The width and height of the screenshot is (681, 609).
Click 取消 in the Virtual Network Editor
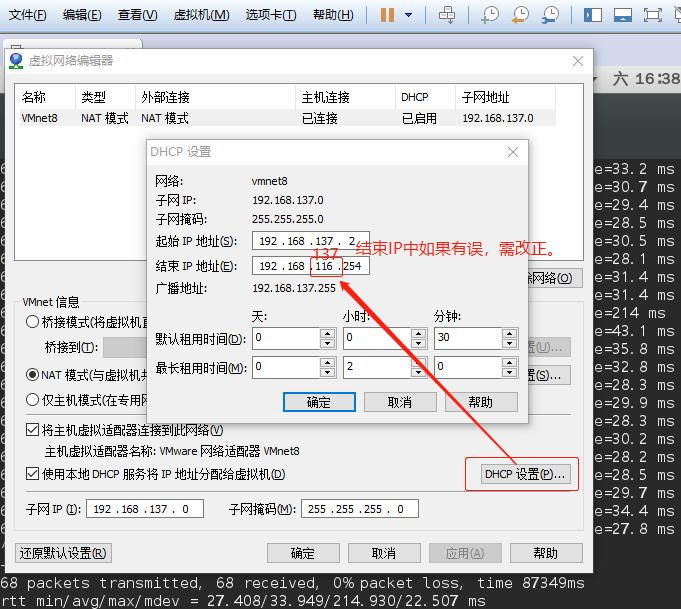pos(384,553)
